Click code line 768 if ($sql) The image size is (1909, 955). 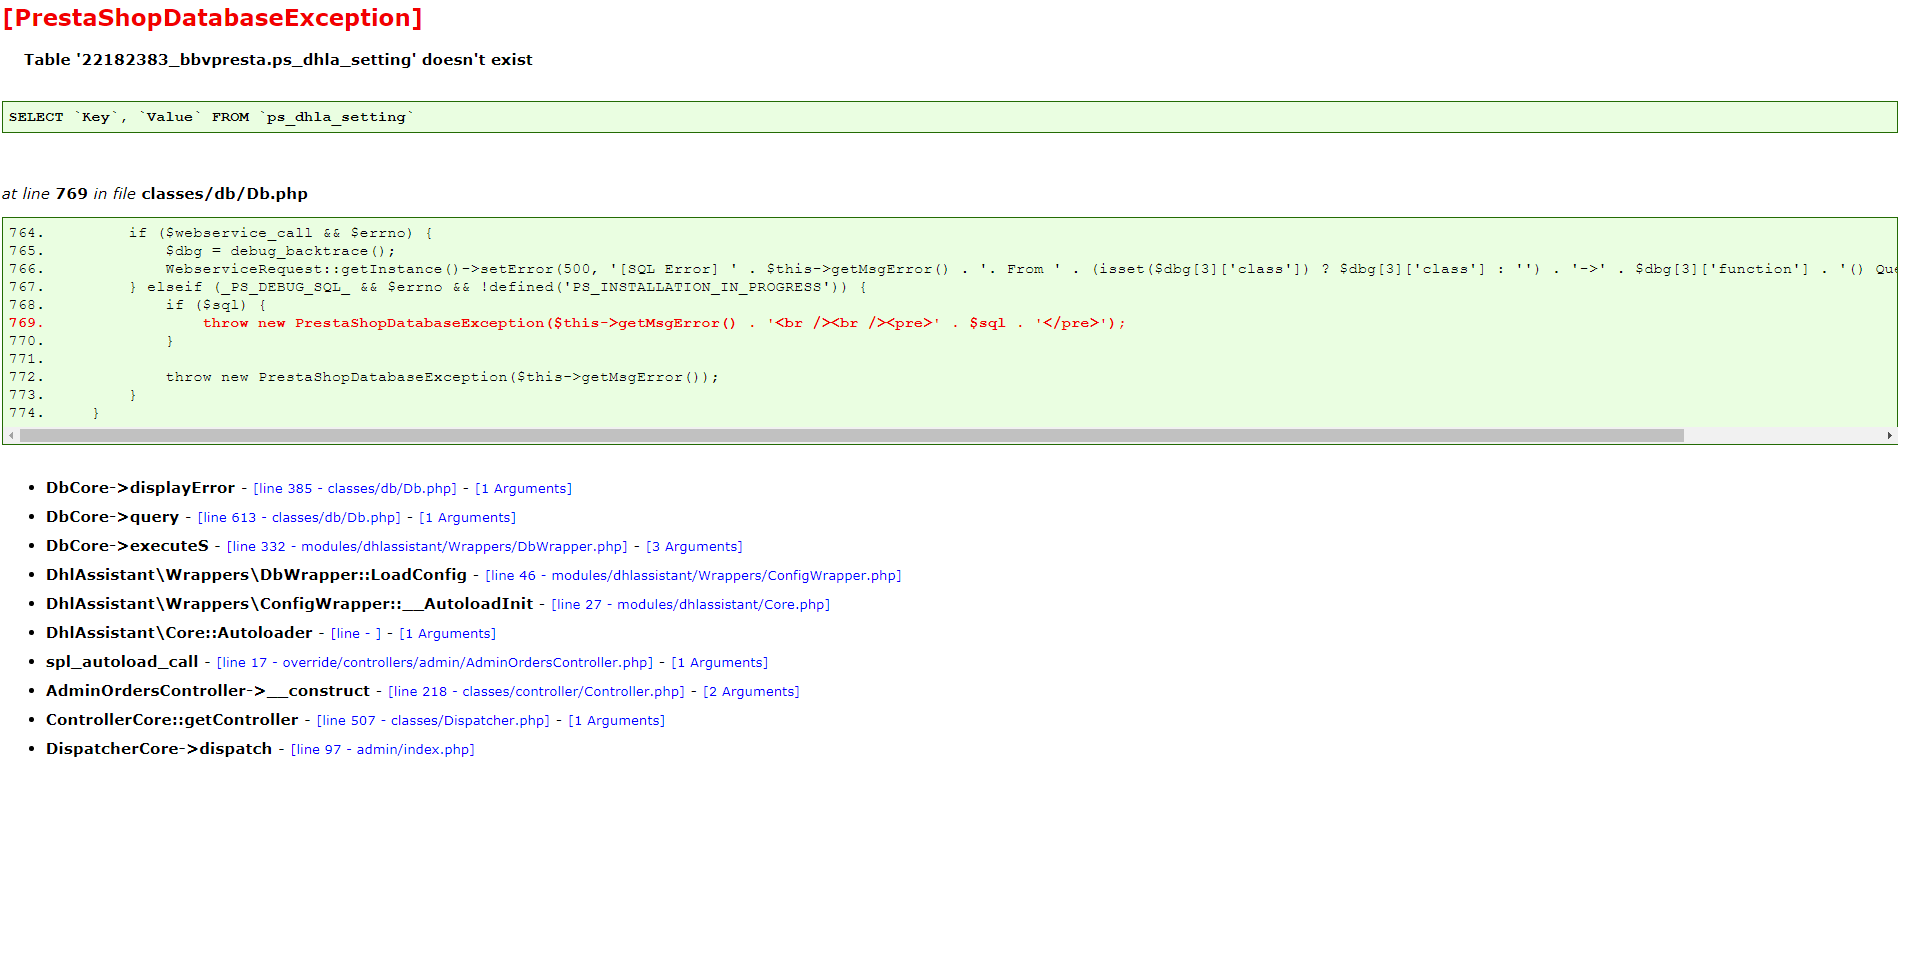pos(215,305)
